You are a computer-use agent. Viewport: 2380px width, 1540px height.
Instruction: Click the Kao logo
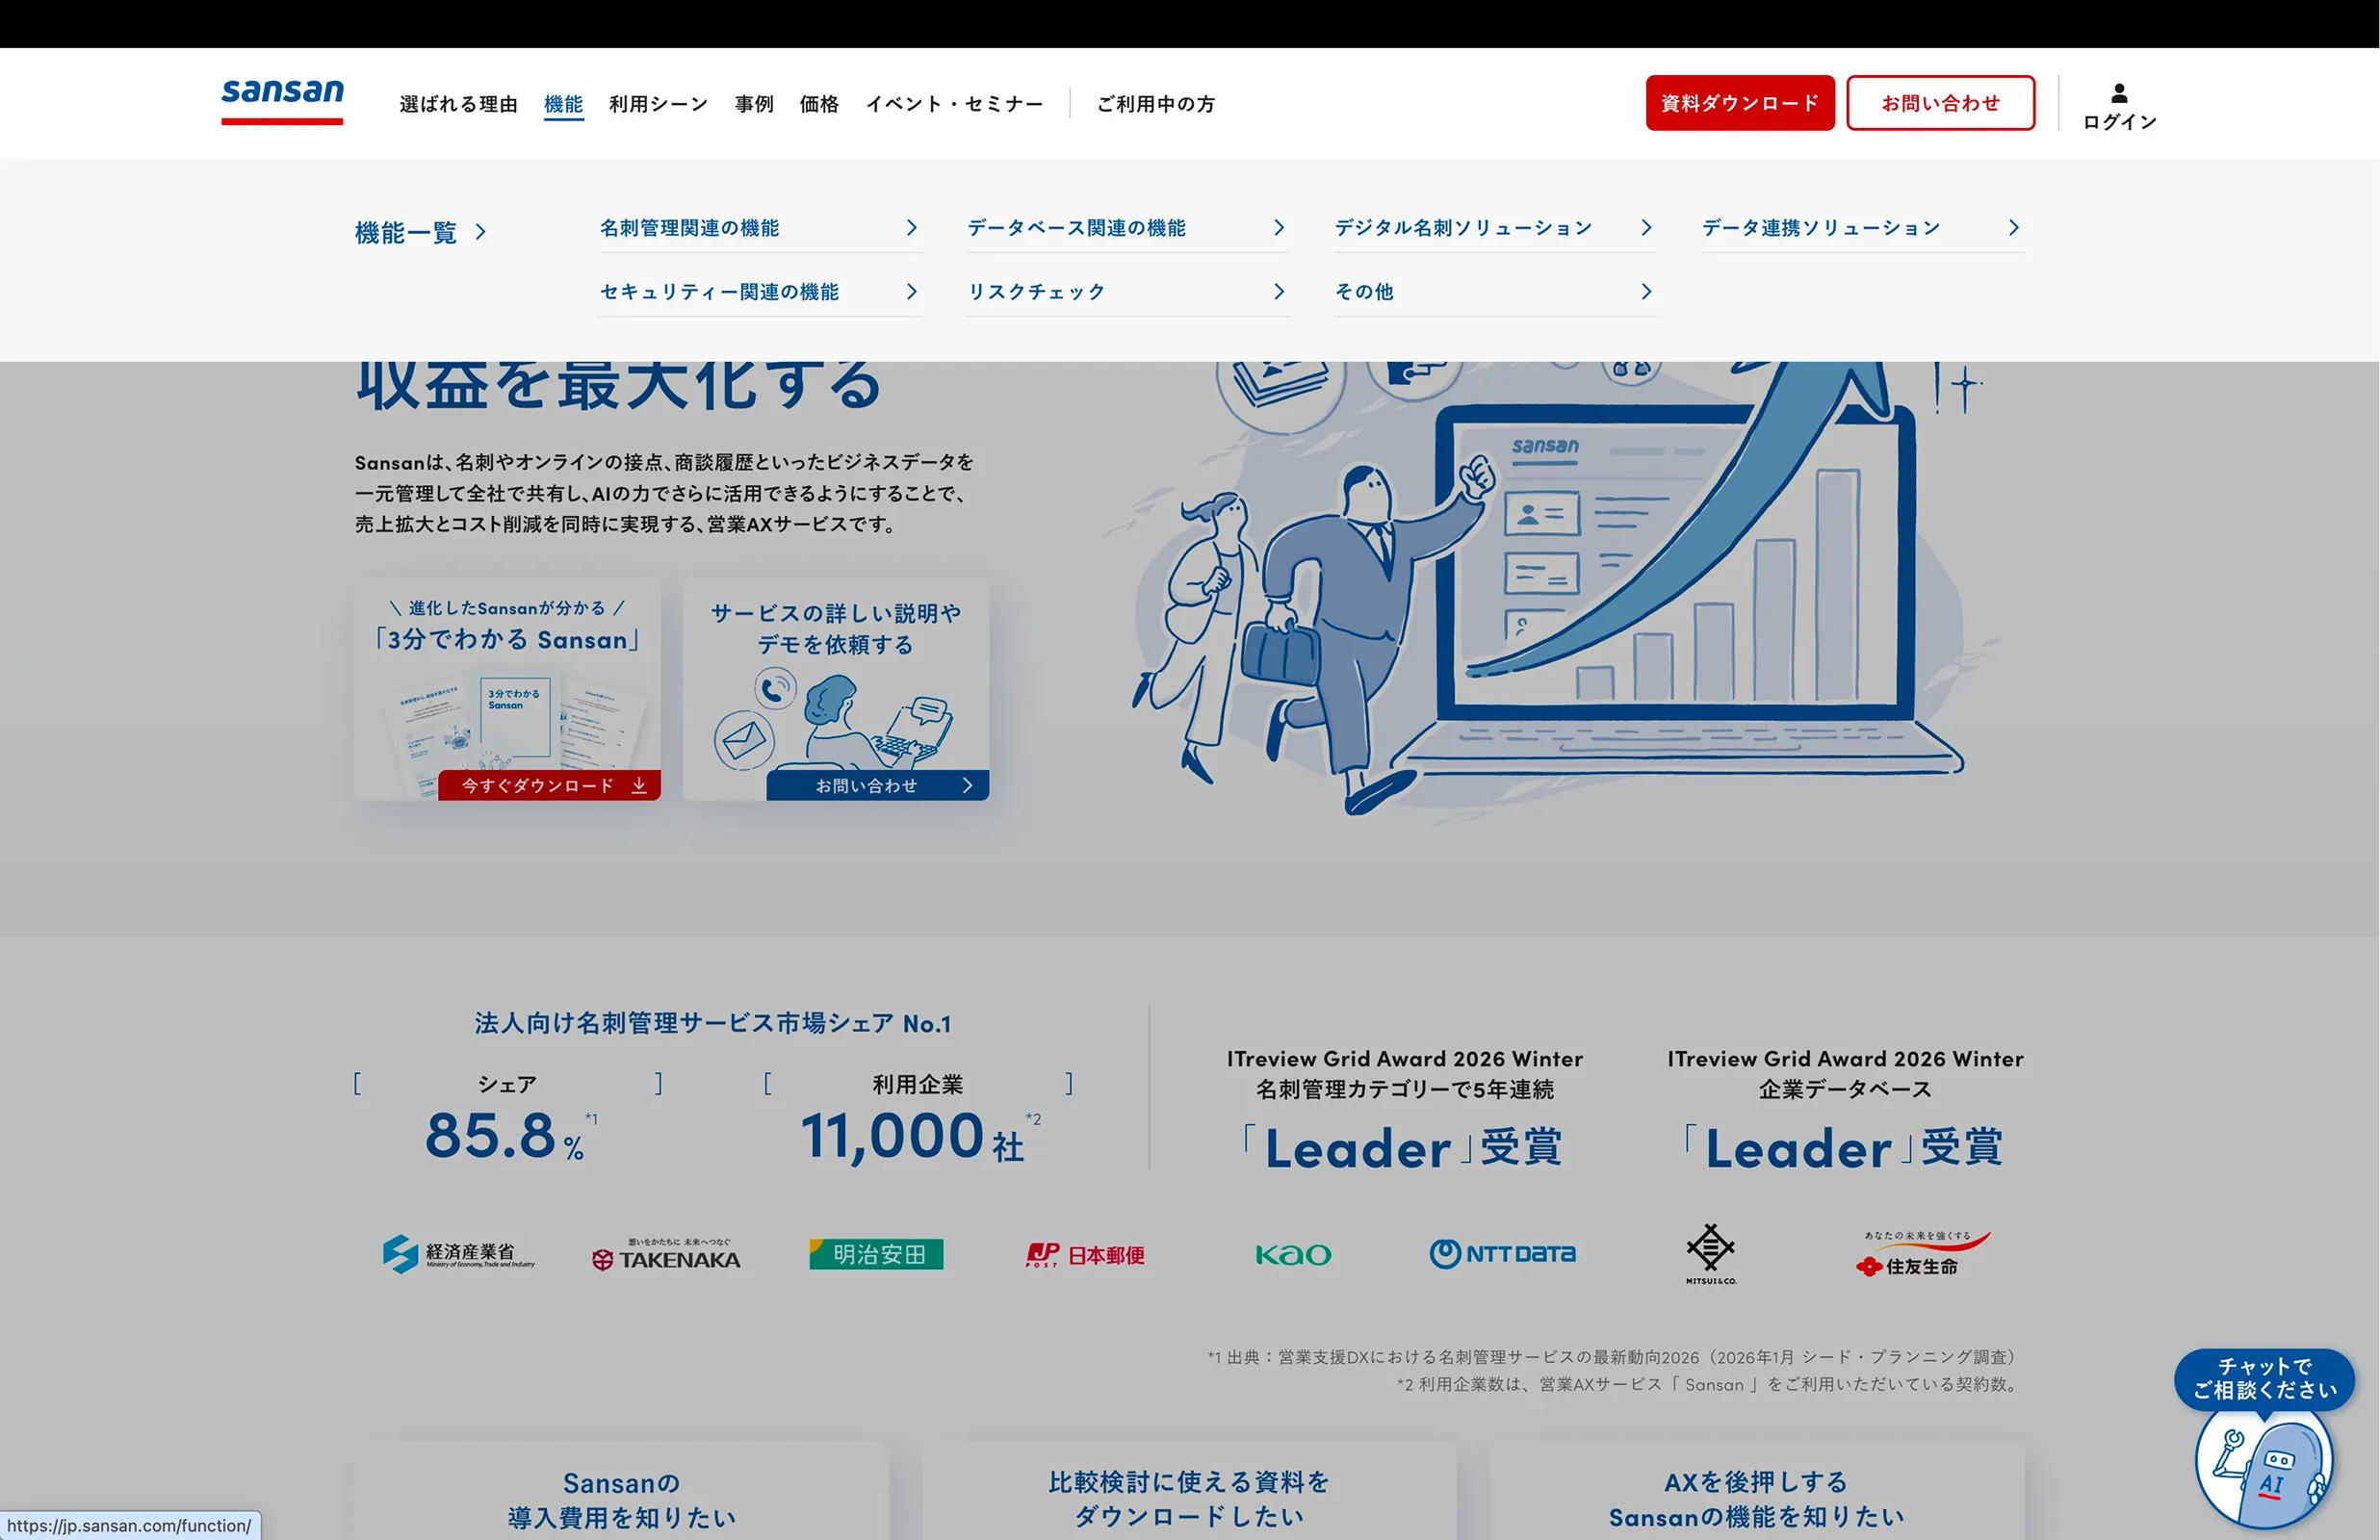click(x=1293, y=1255)
